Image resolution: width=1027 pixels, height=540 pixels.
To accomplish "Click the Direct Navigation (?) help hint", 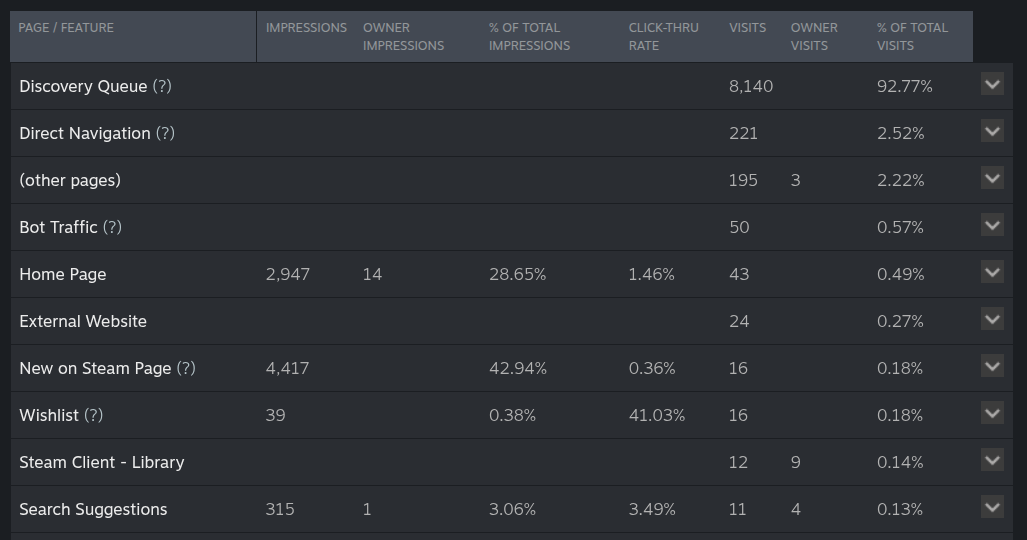I will pos(165,133).
